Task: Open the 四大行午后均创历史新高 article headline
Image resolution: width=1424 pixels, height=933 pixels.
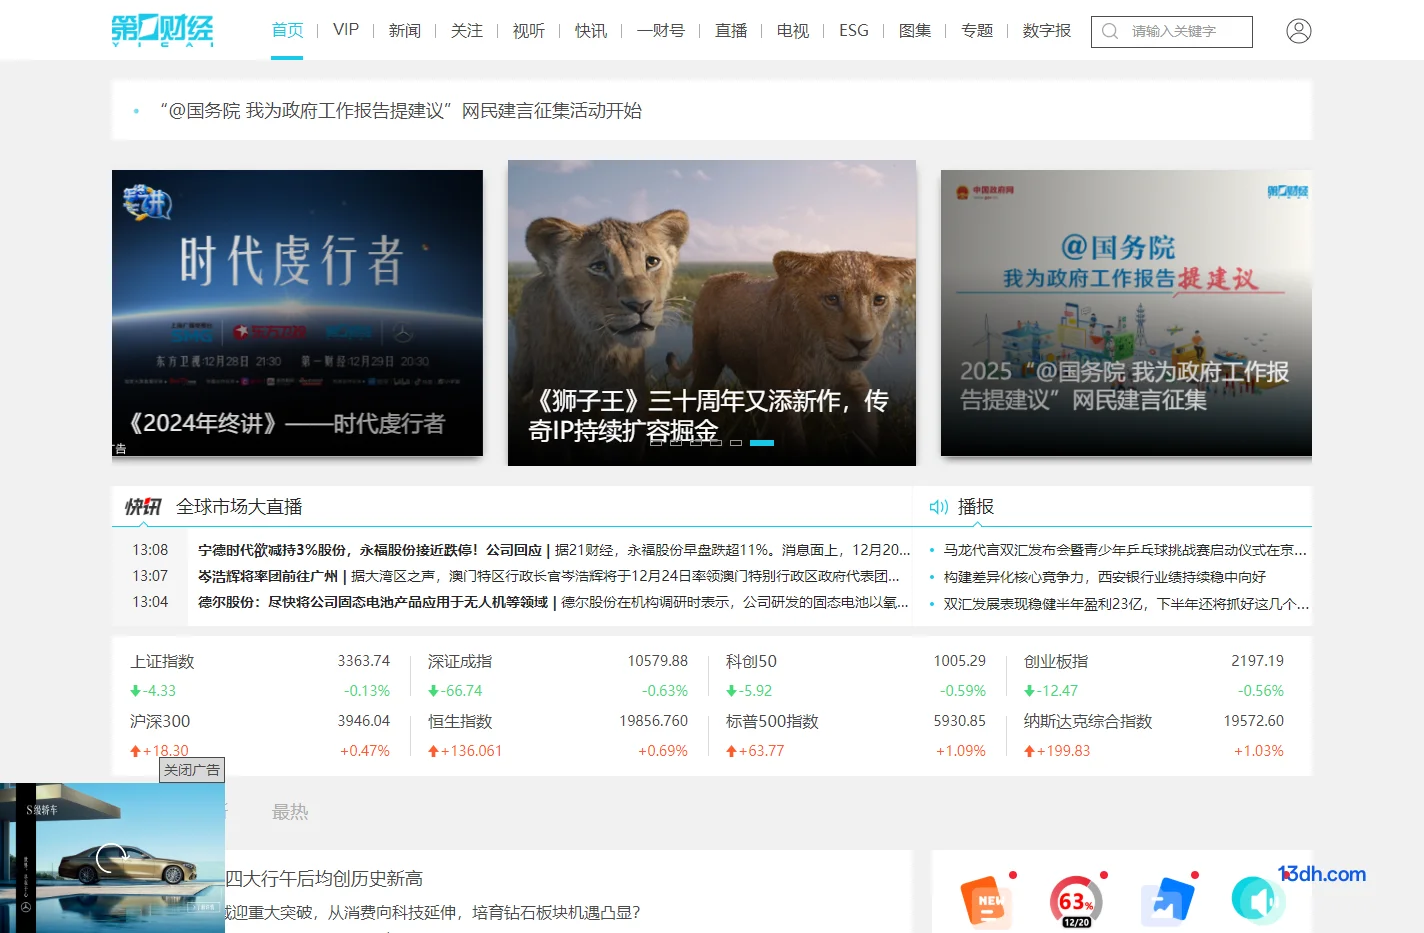Action: (x=324, y=879)
